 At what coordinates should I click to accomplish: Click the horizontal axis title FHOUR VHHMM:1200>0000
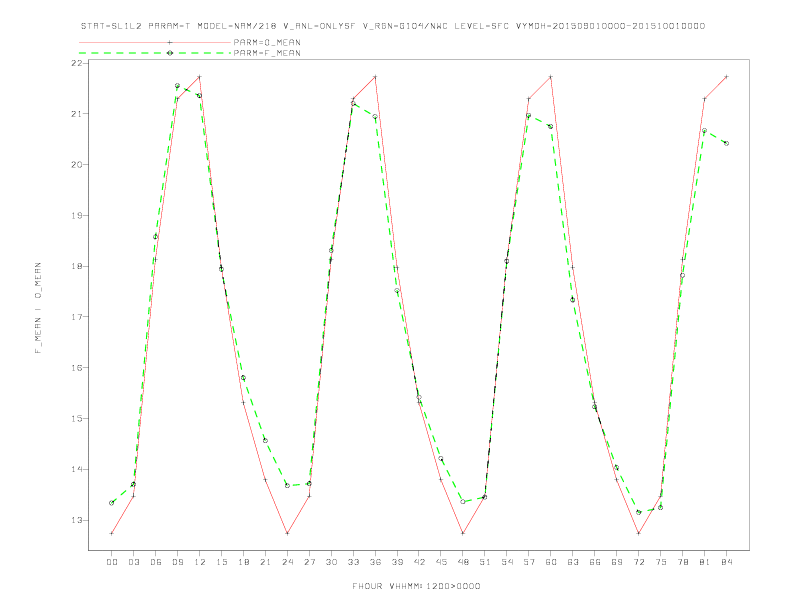pyautogui.click(x=416, y=586)
